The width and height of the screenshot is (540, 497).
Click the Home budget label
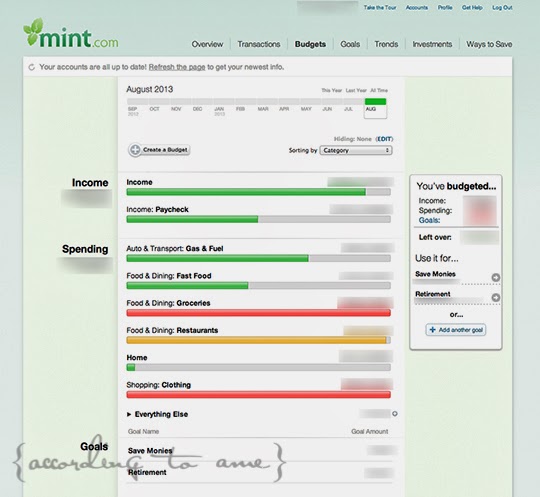click(137, 358)
